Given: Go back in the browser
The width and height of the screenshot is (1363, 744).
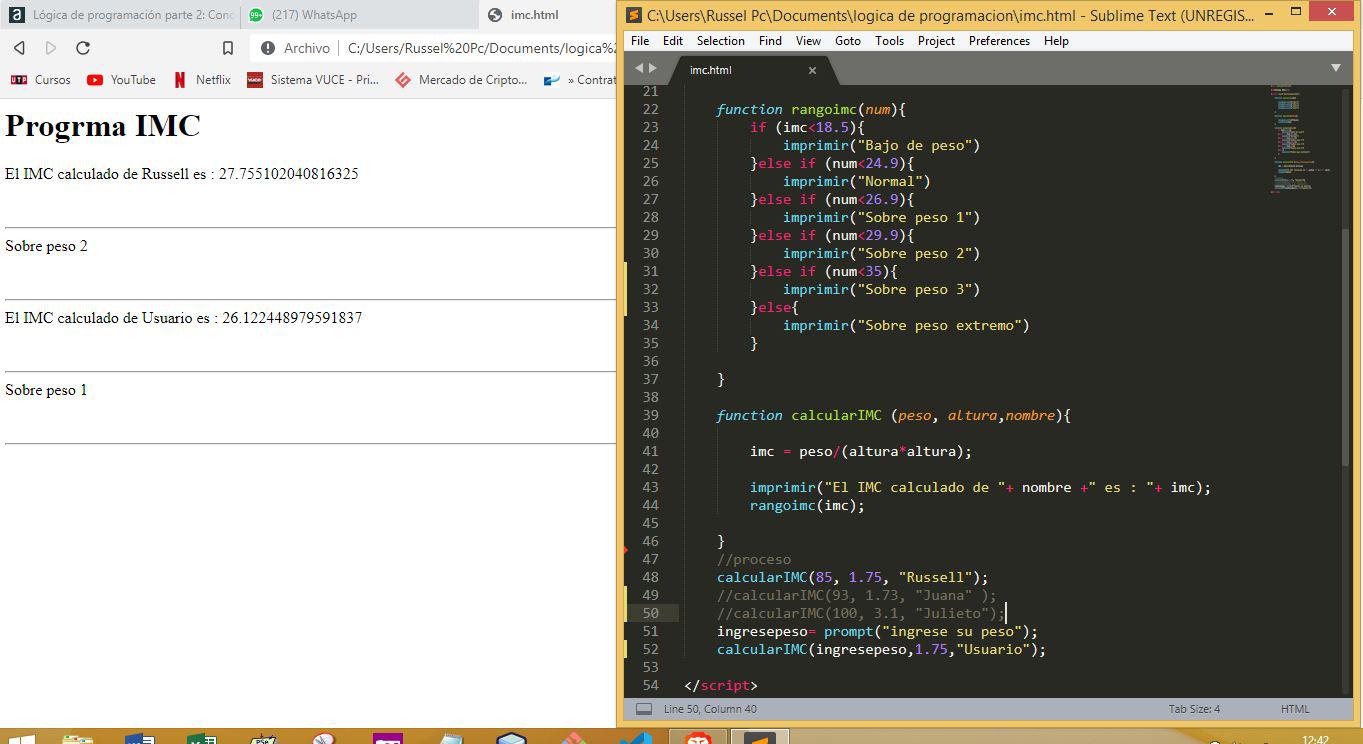Looking at the screenshot, I should pyautogui.click(x=19, y=48).
